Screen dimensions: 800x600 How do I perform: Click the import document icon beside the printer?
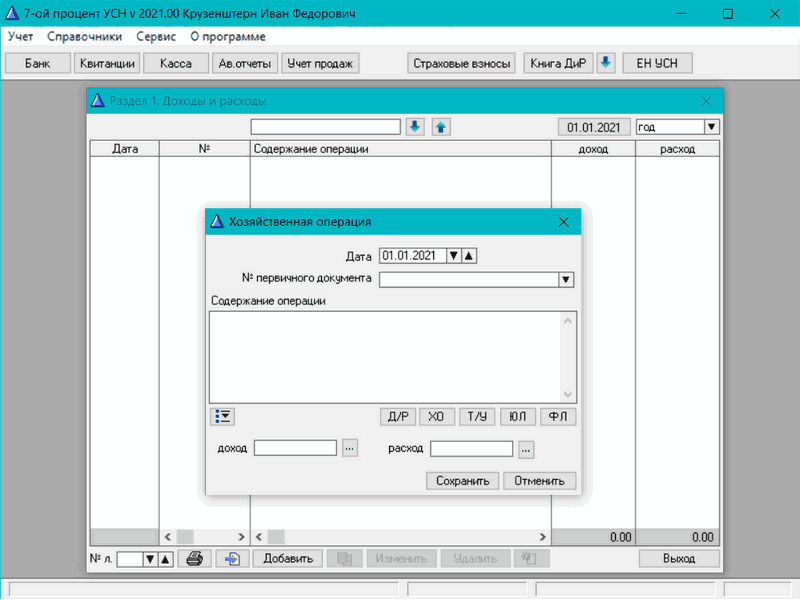click(x=232, y=559)
